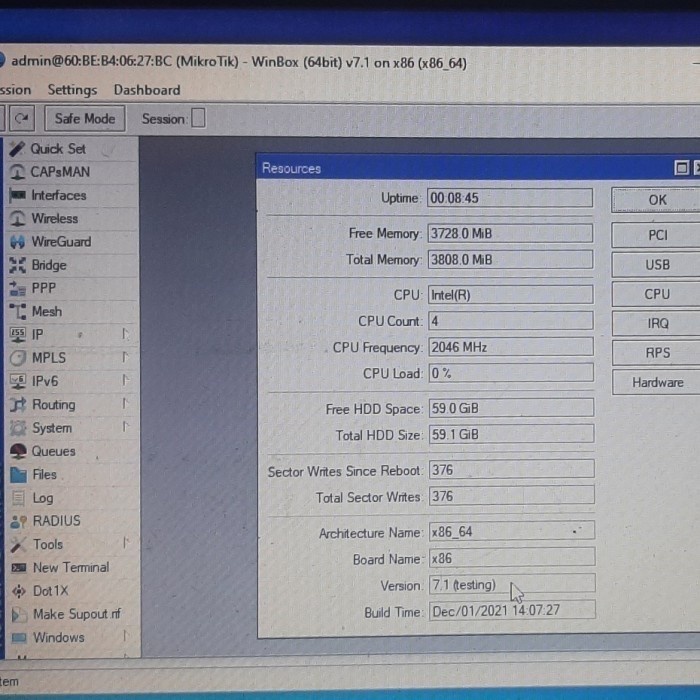The image size is (700, 700).
Task: Click the CPU Frequency 2046 MHz field
Action: coord(511,347)
